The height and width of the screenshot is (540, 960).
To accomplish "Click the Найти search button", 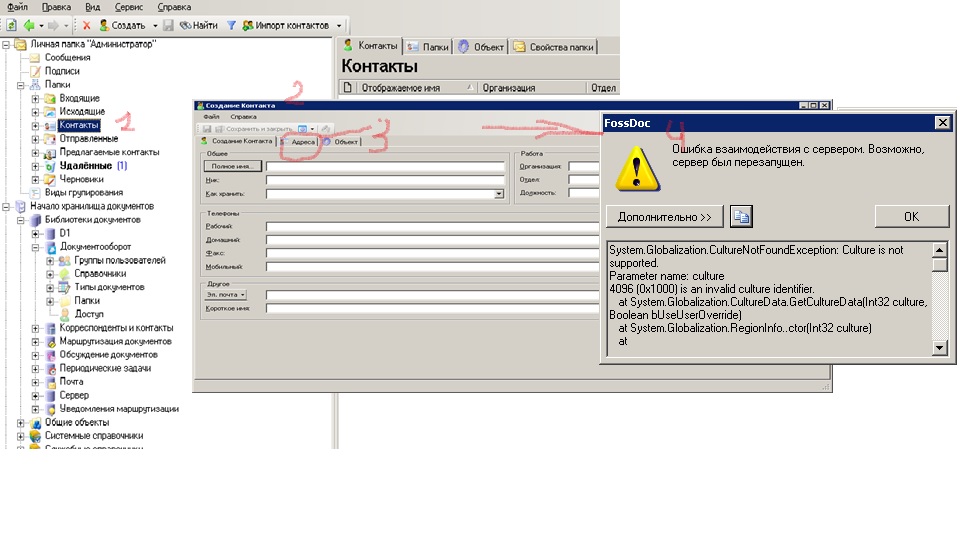I will (198, 25).
